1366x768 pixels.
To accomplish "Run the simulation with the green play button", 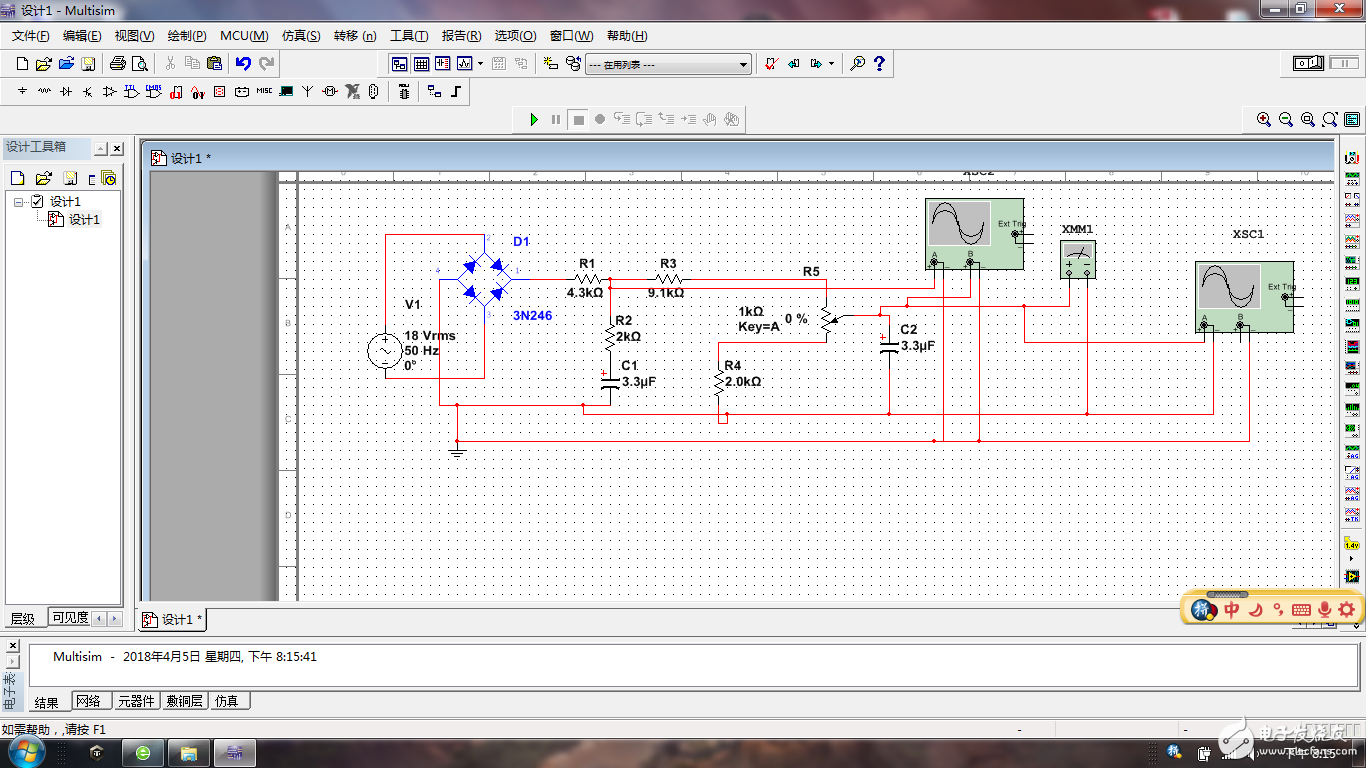I will (534, 119).
